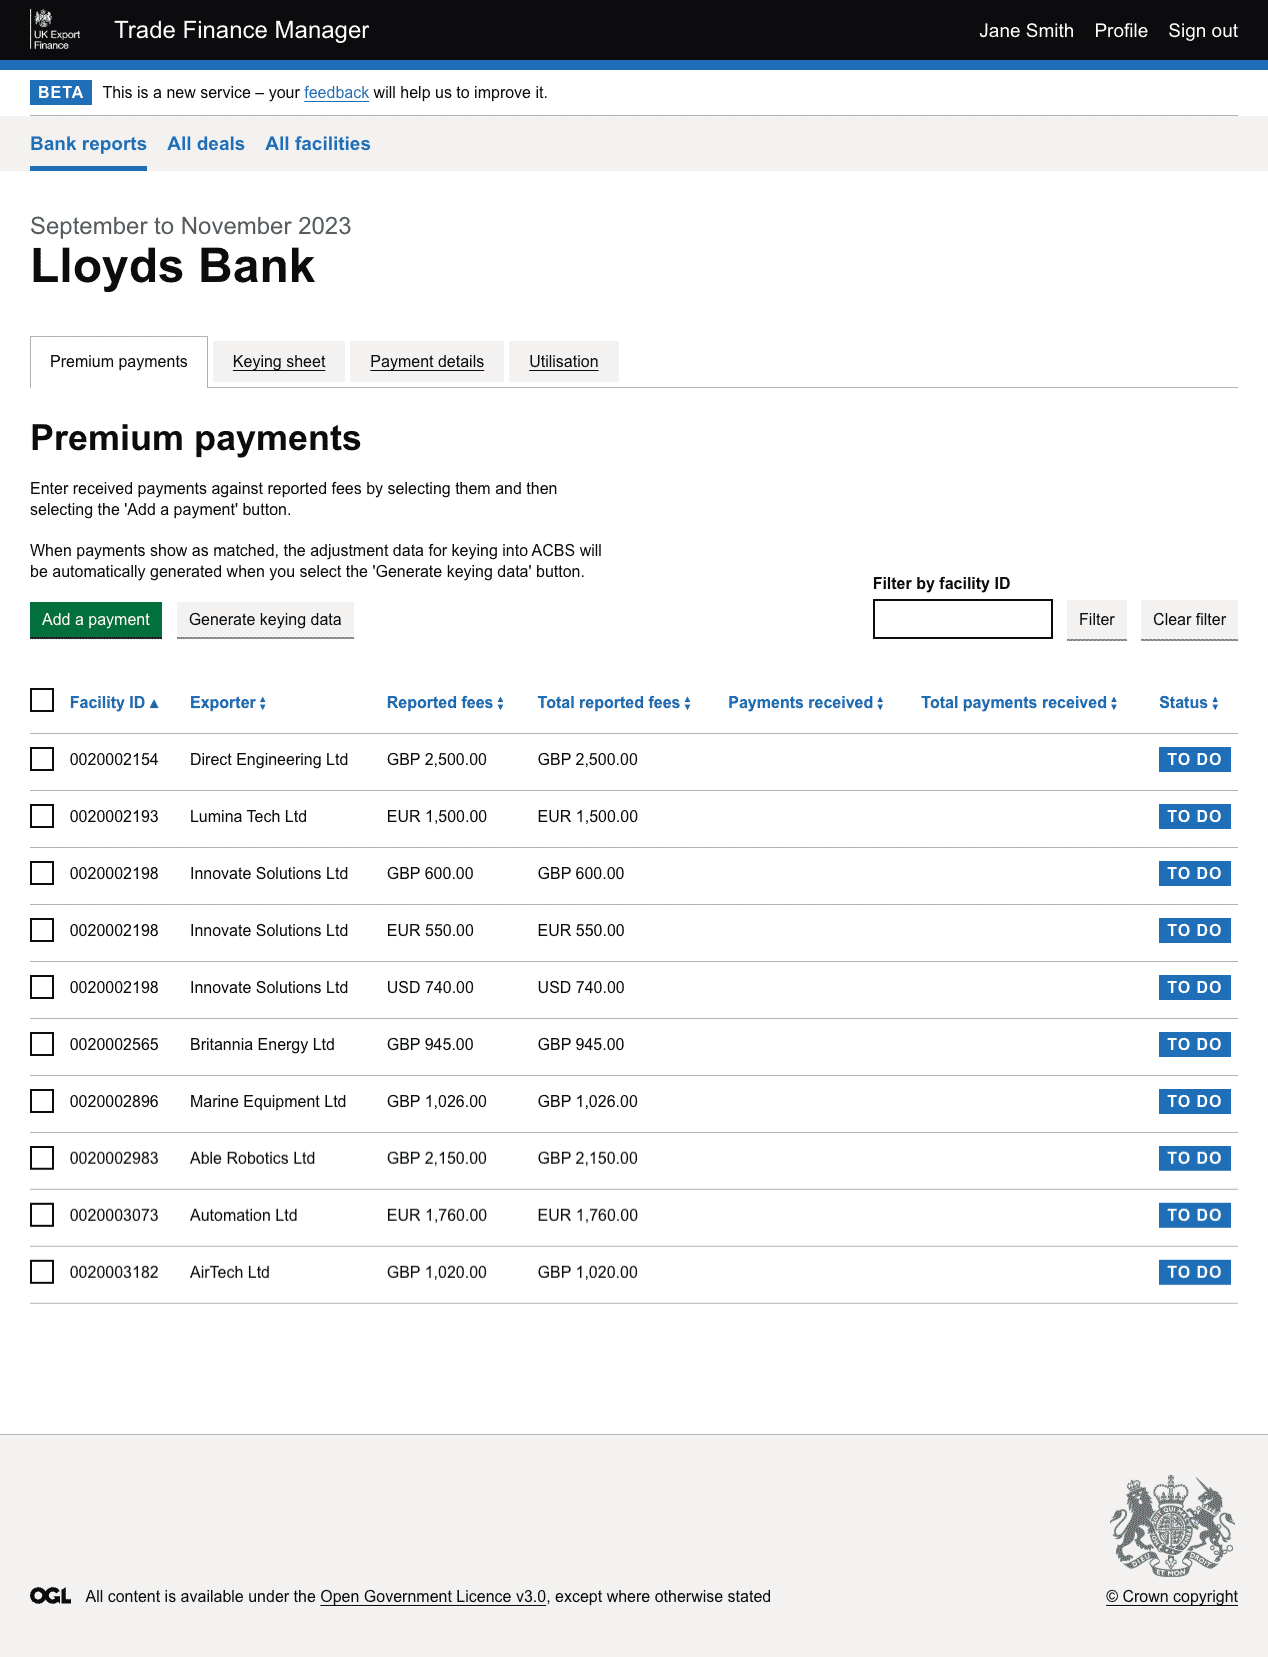
Task: Open the Crown copyright link
Action: point(1172,1597)
